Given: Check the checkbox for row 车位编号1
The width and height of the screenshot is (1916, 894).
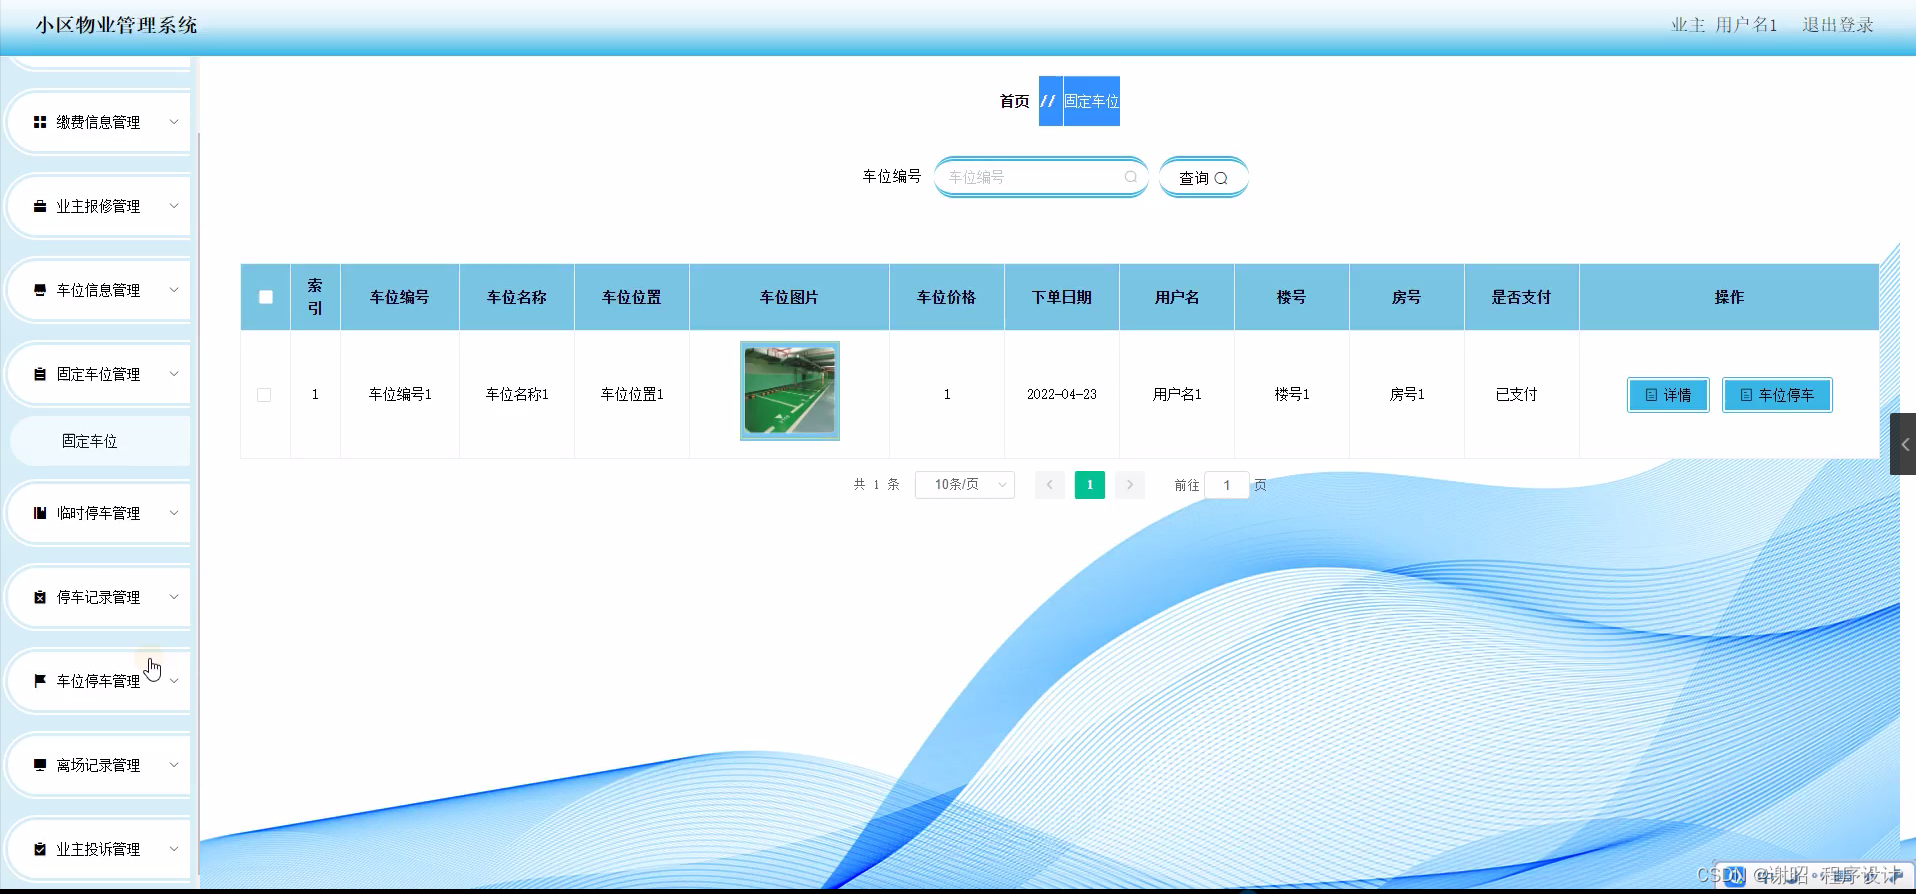Looking at the screenshot, I should pos(264,395).
